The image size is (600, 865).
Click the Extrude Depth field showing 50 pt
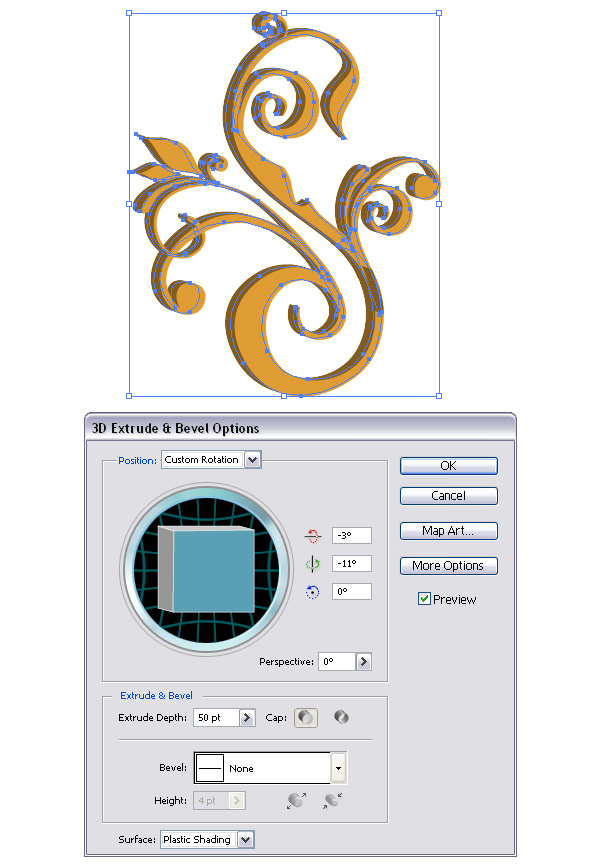tap(216, 718)
